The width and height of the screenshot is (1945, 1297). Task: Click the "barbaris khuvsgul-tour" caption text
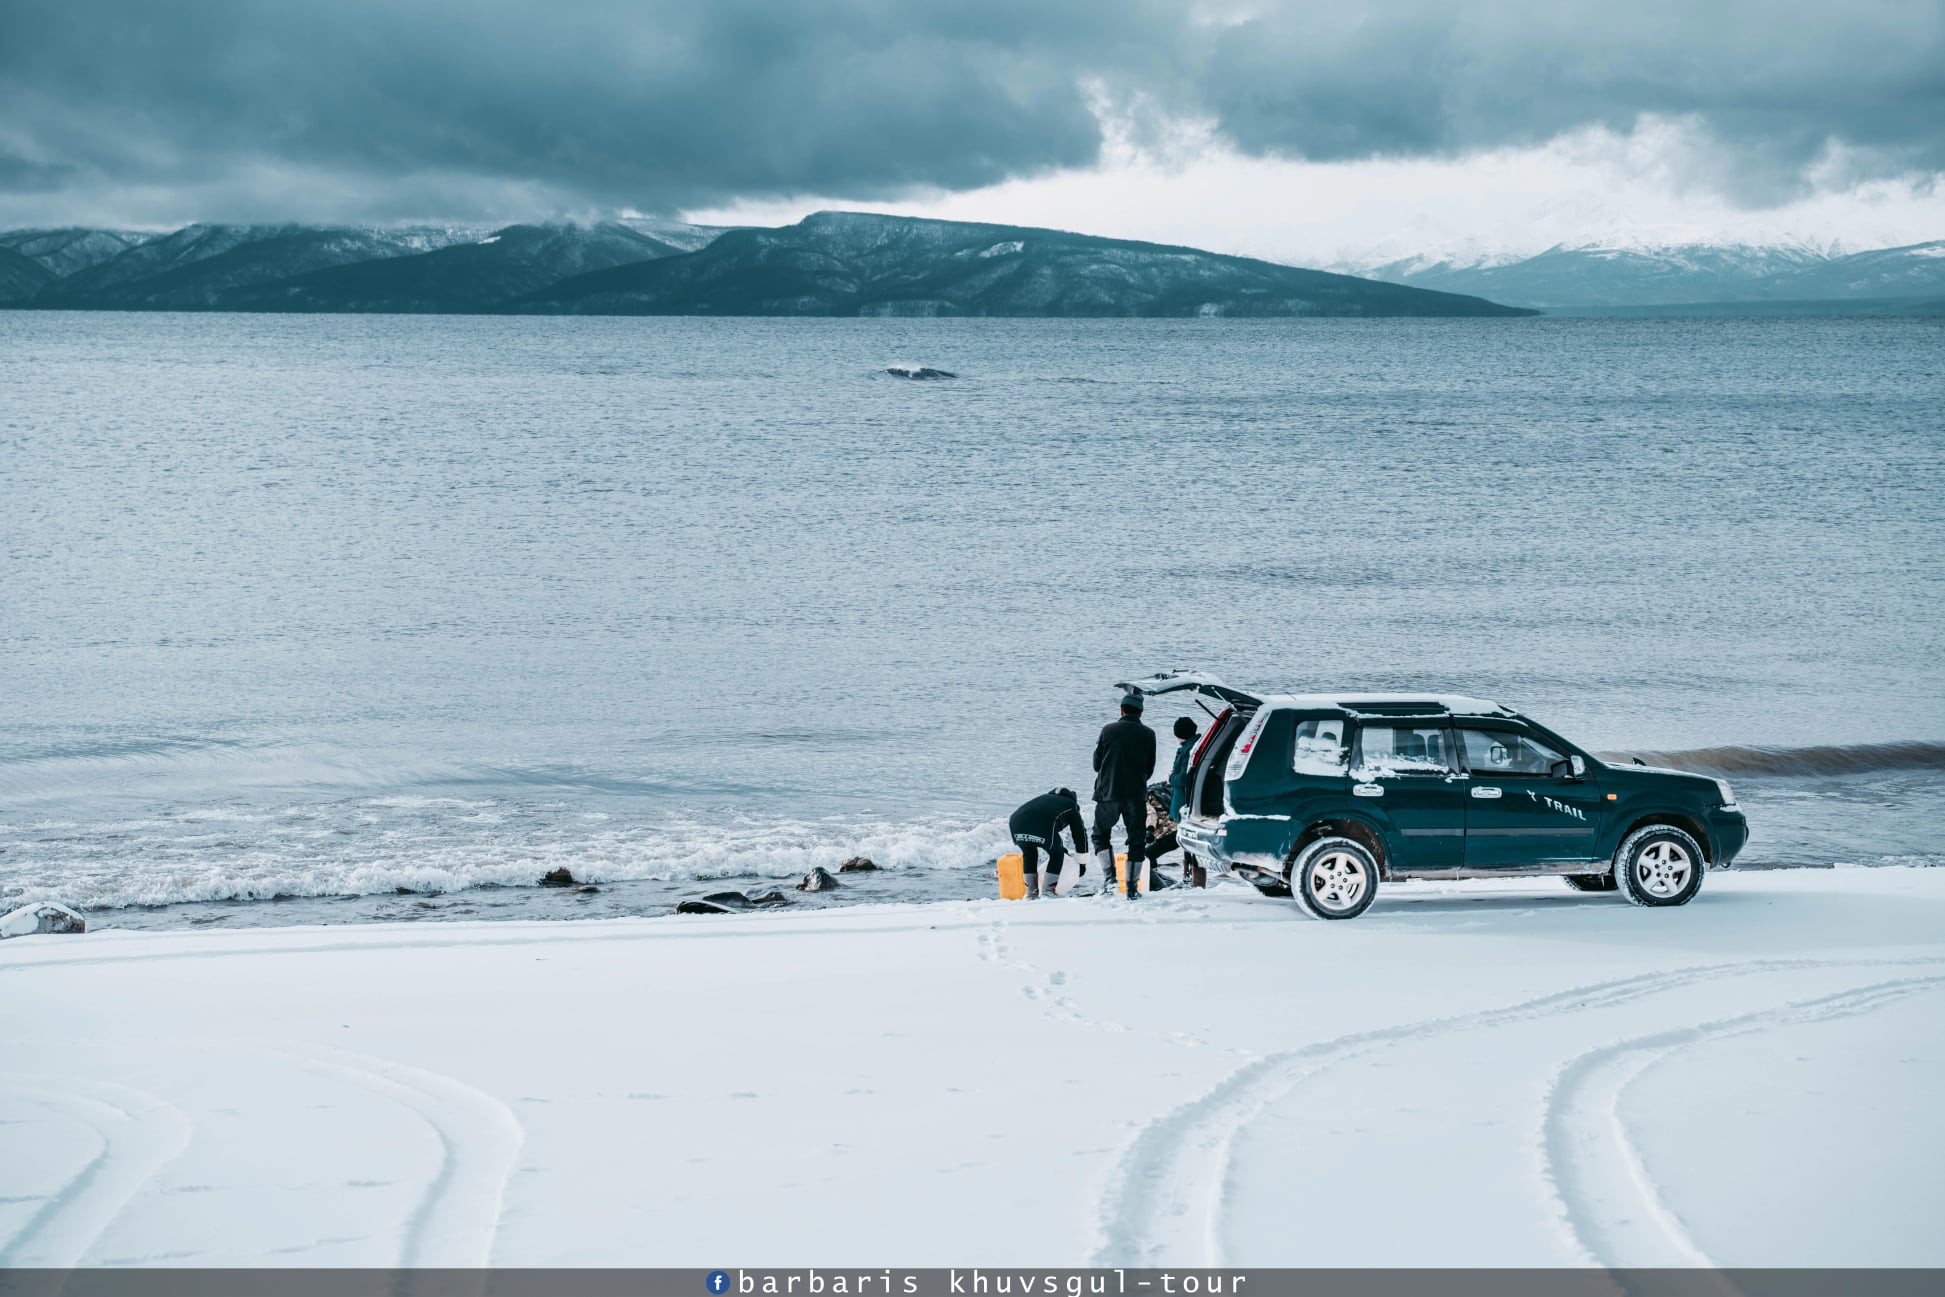(992, 1283)
